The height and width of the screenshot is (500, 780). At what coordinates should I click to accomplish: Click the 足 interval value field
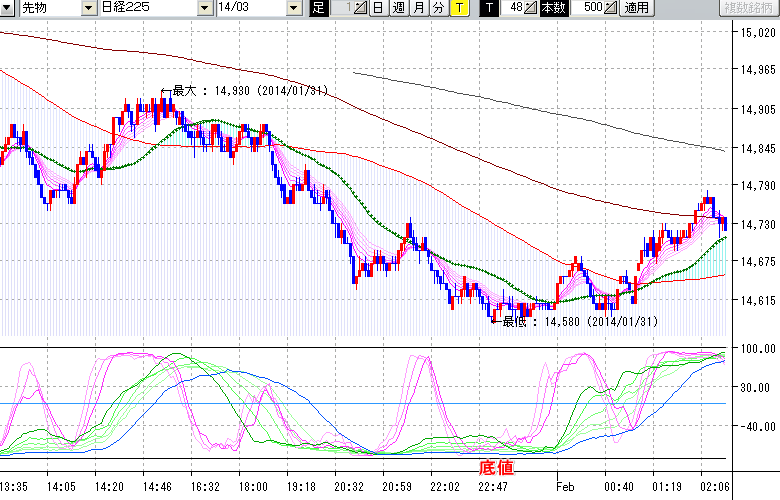pyautogui.click(x=340, y=8)
